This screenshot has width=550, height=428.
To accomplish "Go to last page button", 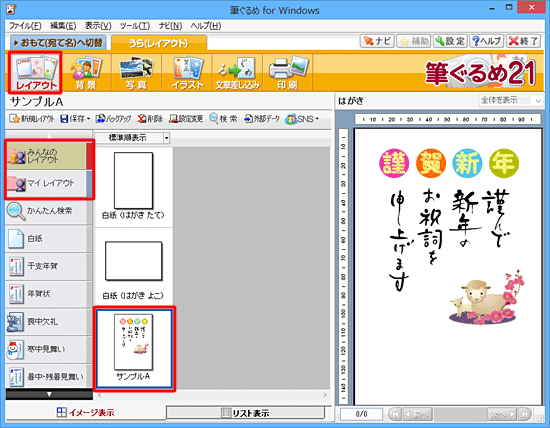I will coord(525,414).
